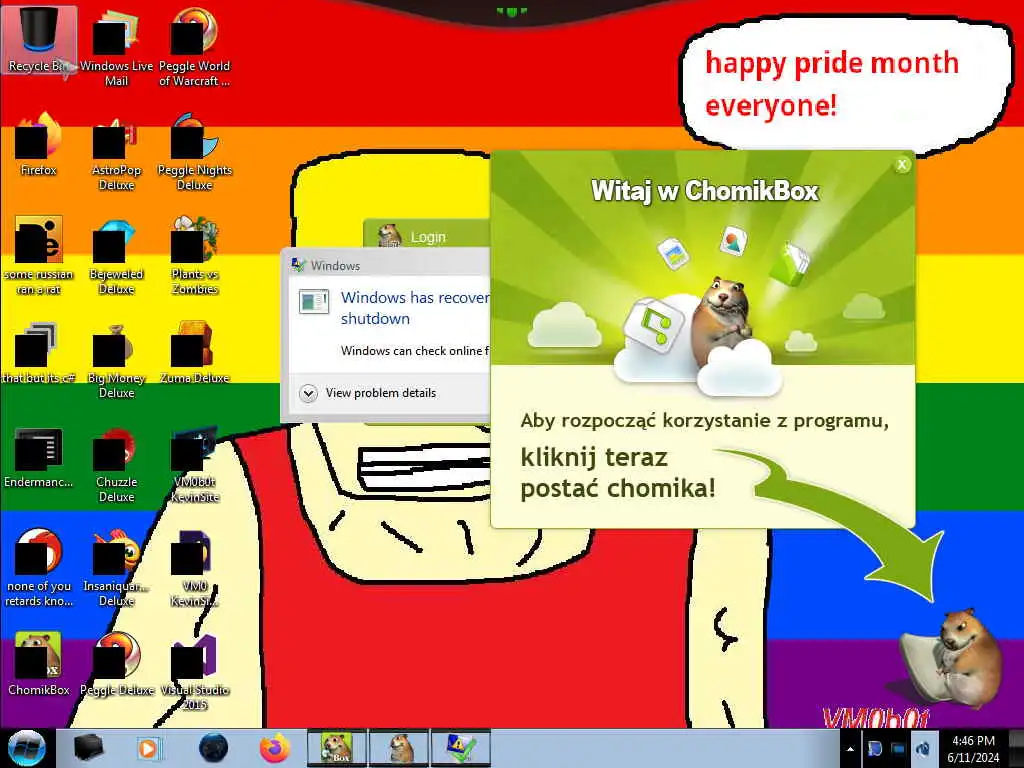This screenshot has width=1024, height=768.
Task: Select Peggle Nights Deluxe icon
Action: (x=194, y=152)
